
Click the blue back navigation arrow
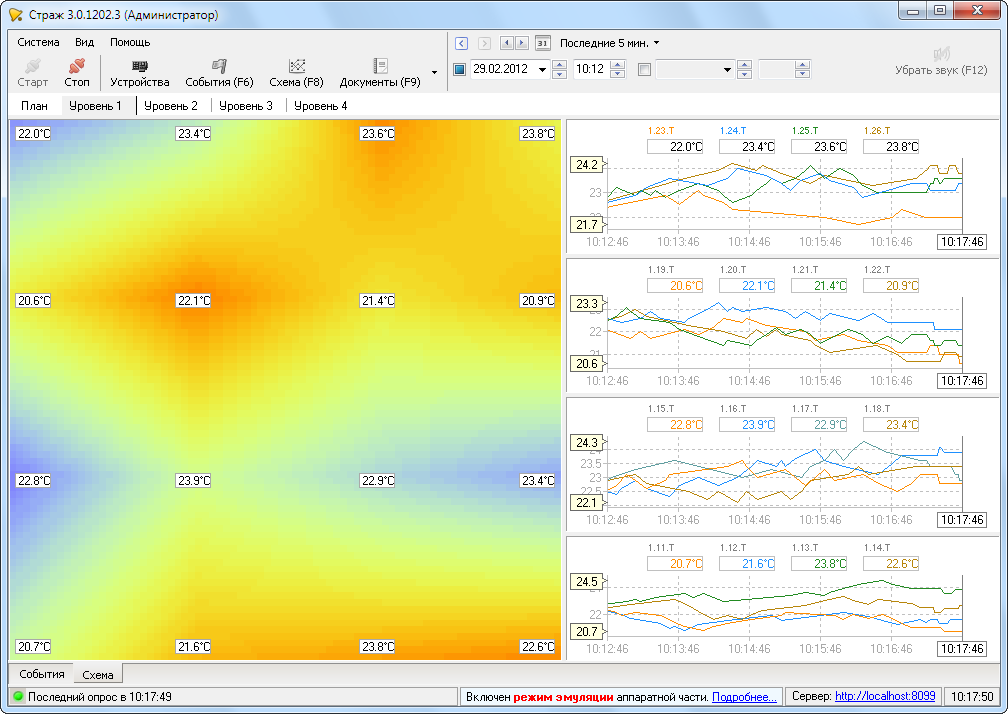click(x=462, y=43)
